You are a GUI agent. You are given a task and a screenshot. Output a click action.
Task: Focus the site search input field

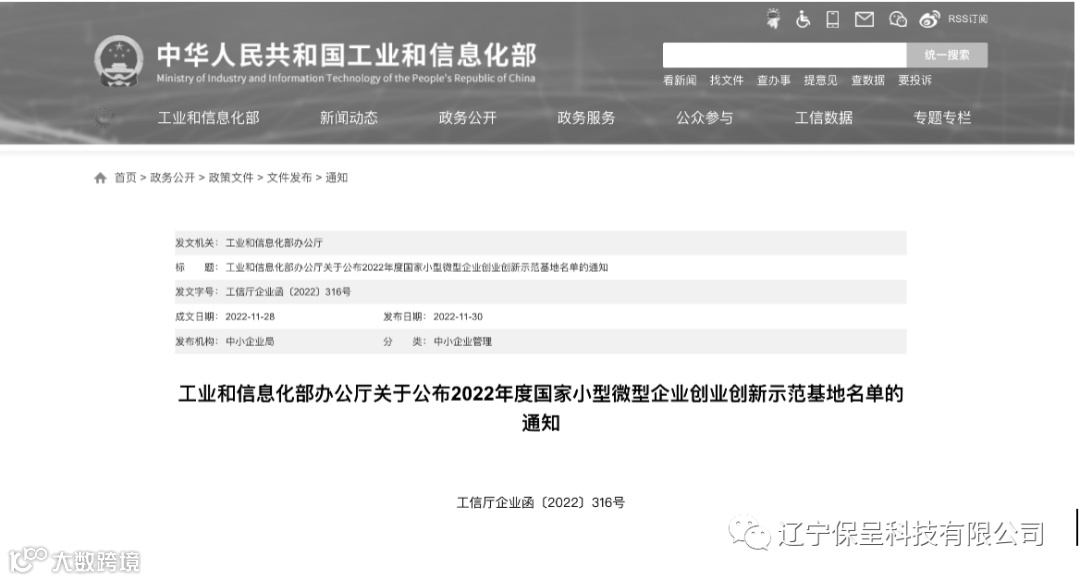785,55
